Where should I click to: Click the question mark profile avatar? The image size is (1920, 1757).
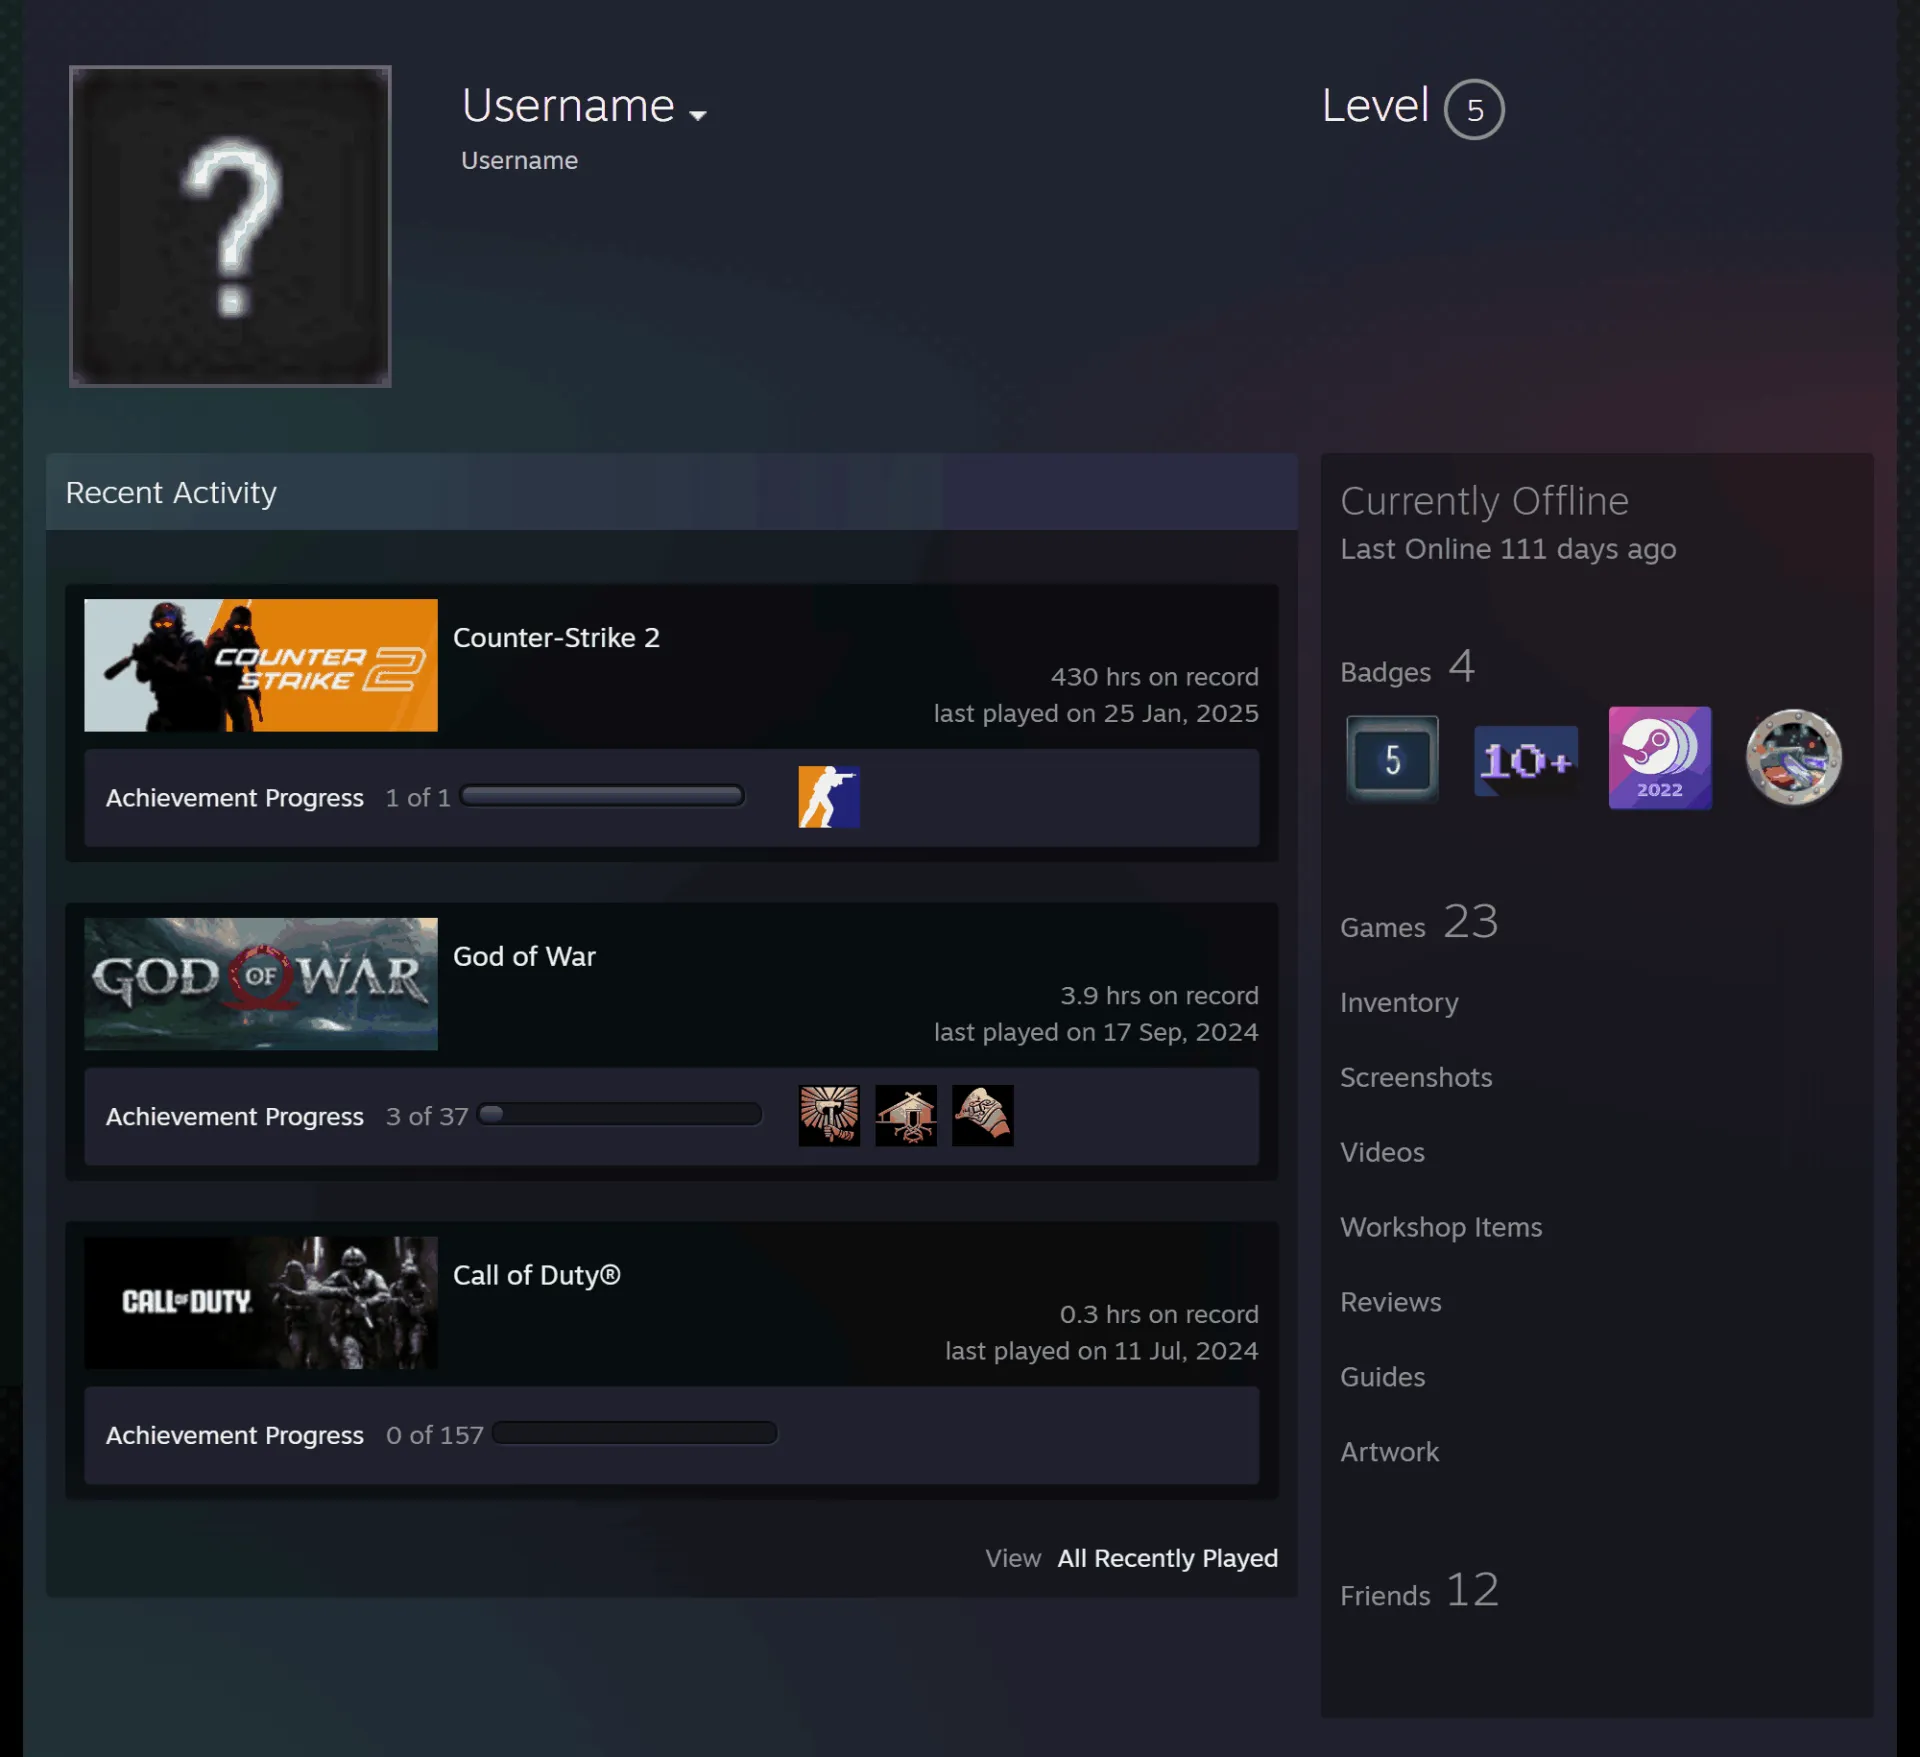tap(230, 226)
